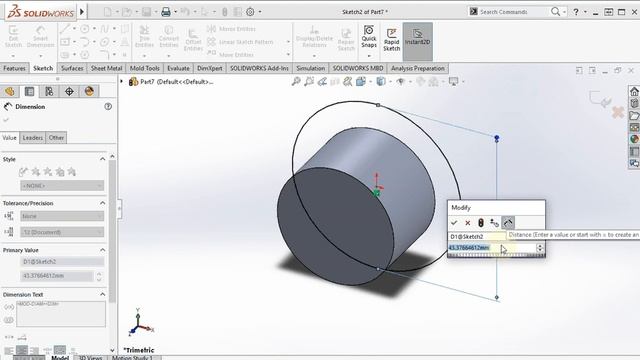Open the ConfigurationManager tab icon
640x360 pixels.
click(49, 91)
